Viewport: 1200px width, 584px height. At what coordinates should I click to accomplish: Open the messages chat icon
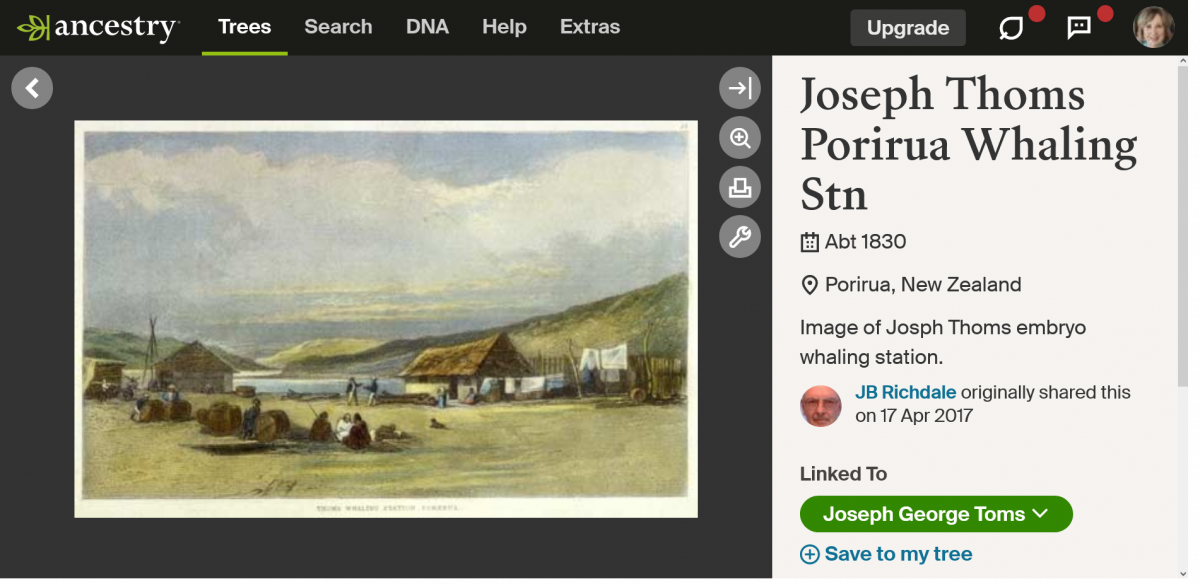(x=1079, y=28)
